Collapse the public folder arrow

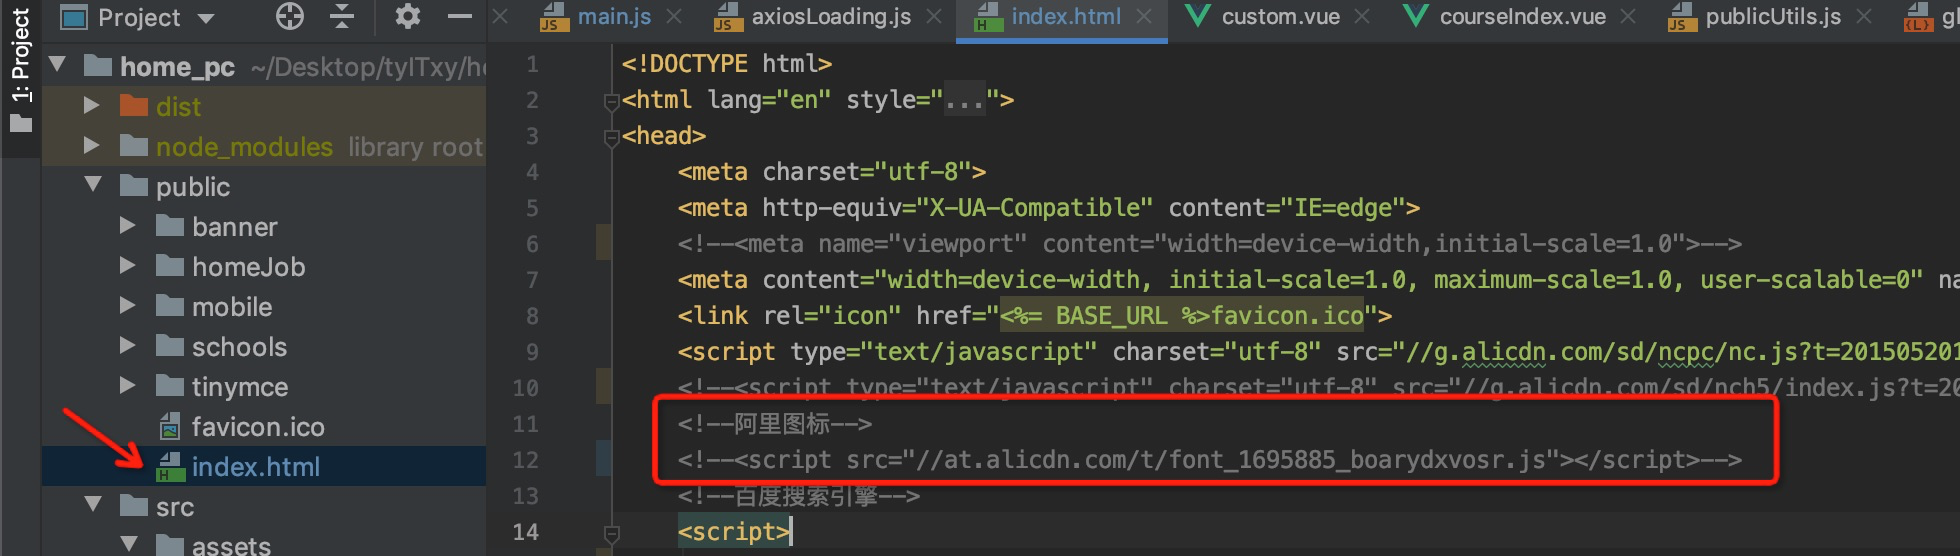(93, 186)
